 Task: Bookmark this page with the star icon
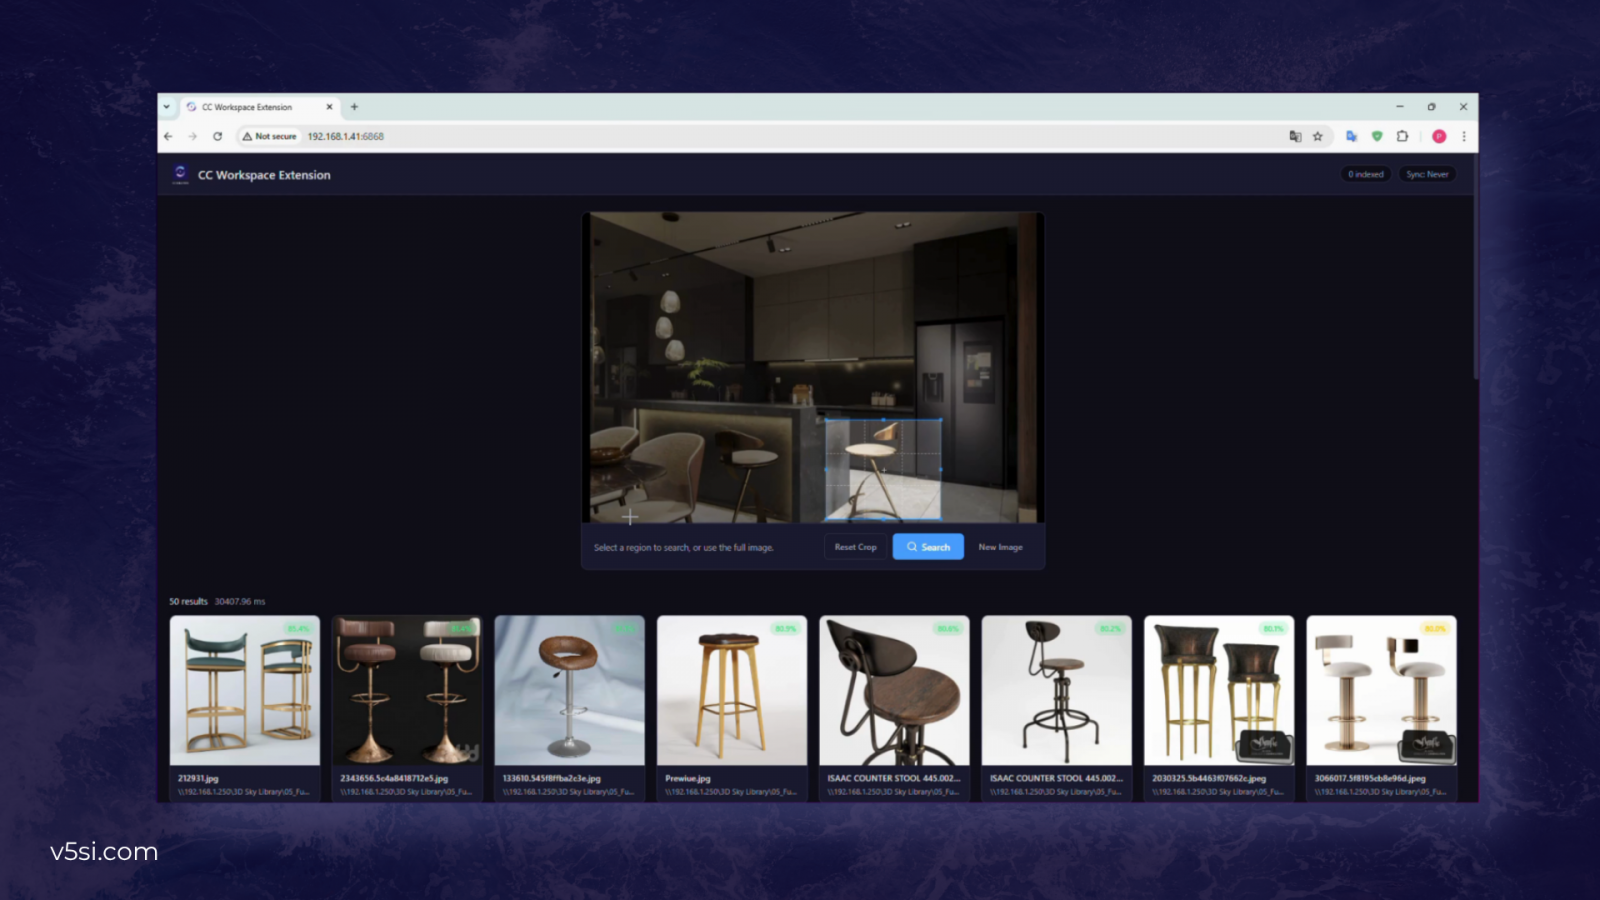(x=1318, y=136)
